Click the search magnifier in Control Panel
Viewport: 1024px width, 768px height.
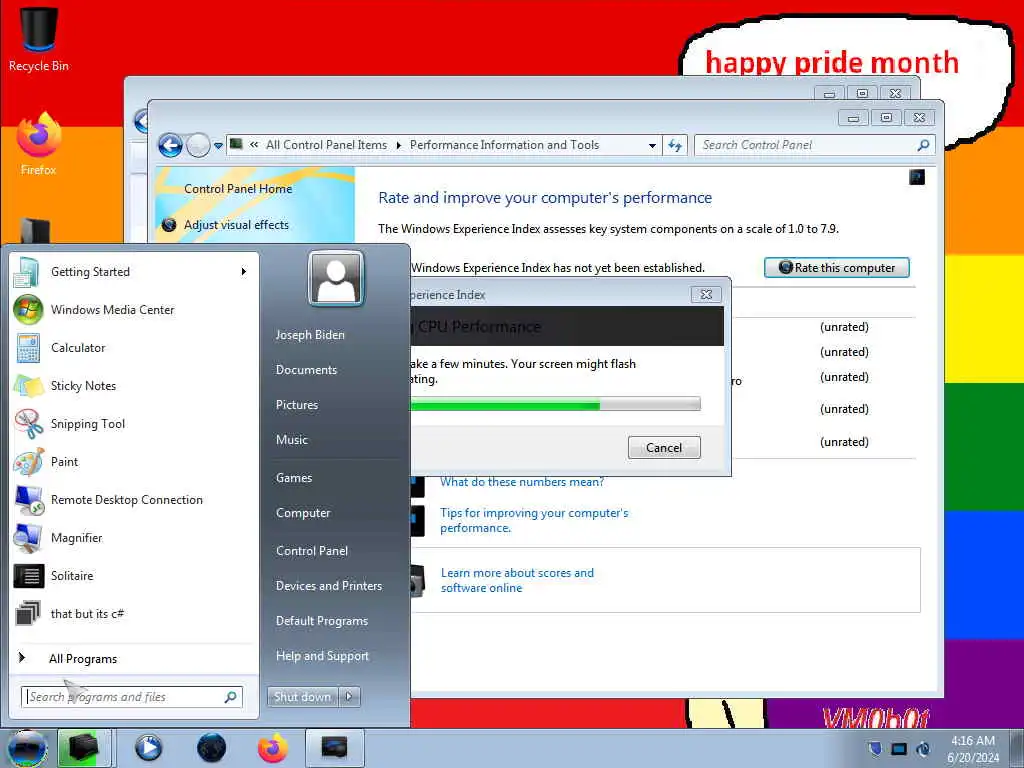point(923,145)
